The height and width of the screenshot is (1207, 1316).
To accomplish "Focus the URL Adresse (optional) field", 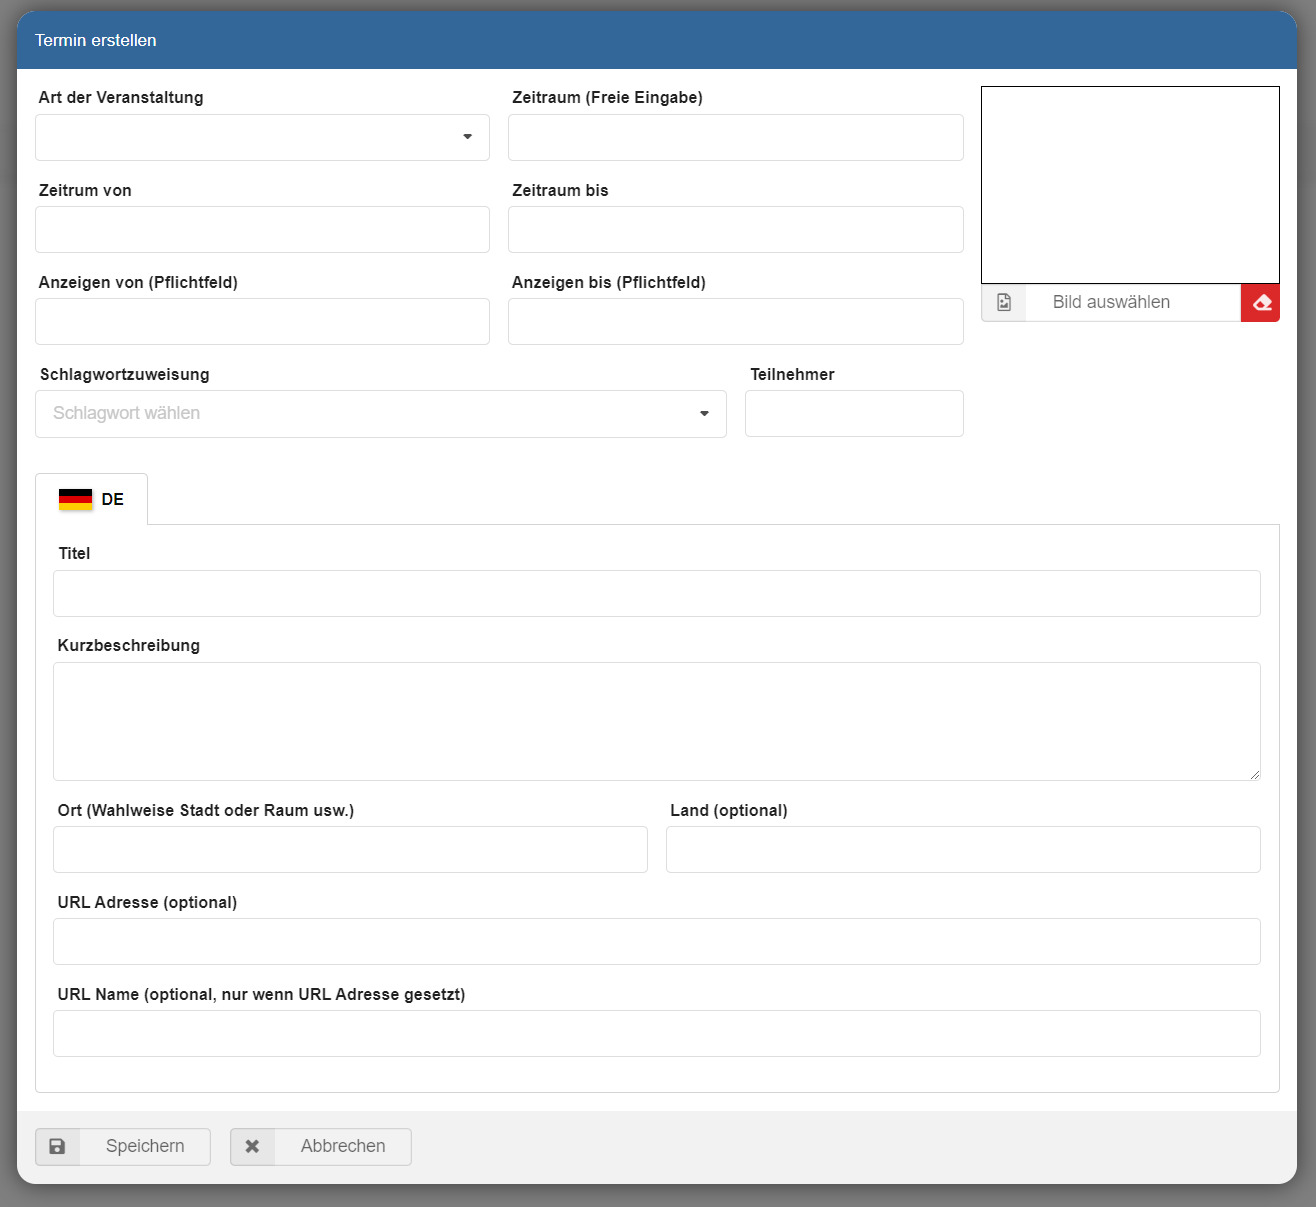I will (x=656, y=942).
